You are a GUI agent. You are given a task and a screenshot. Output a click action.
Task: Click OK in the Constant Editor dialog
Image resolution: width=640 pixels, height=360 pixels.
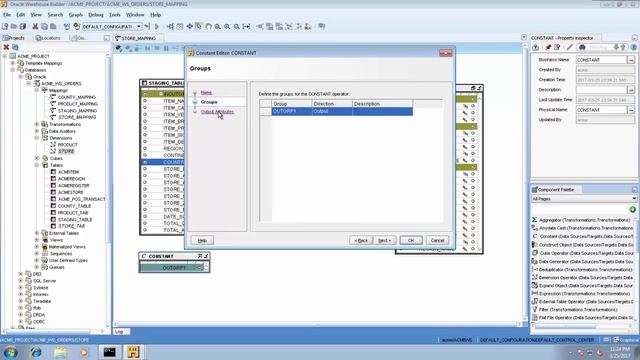coord(411,240)
